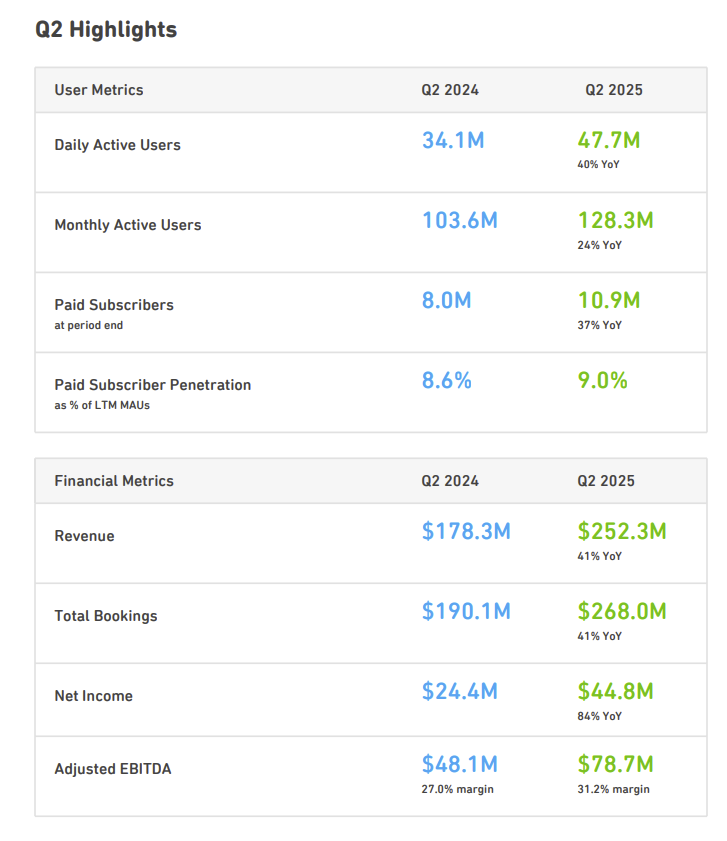Click the Financial Metrics table header label
This screenshot has width=727, height=841.
click(x=114, y=481)
